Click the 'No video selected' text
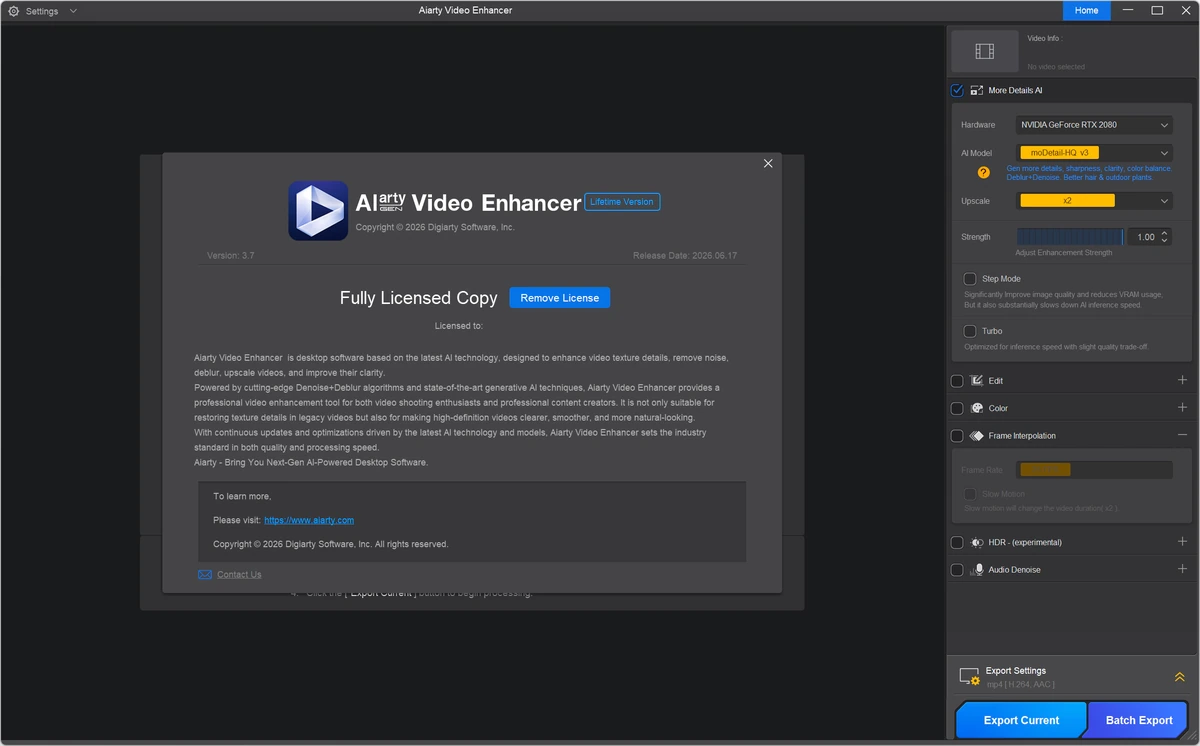 (x=1056, y=67)
